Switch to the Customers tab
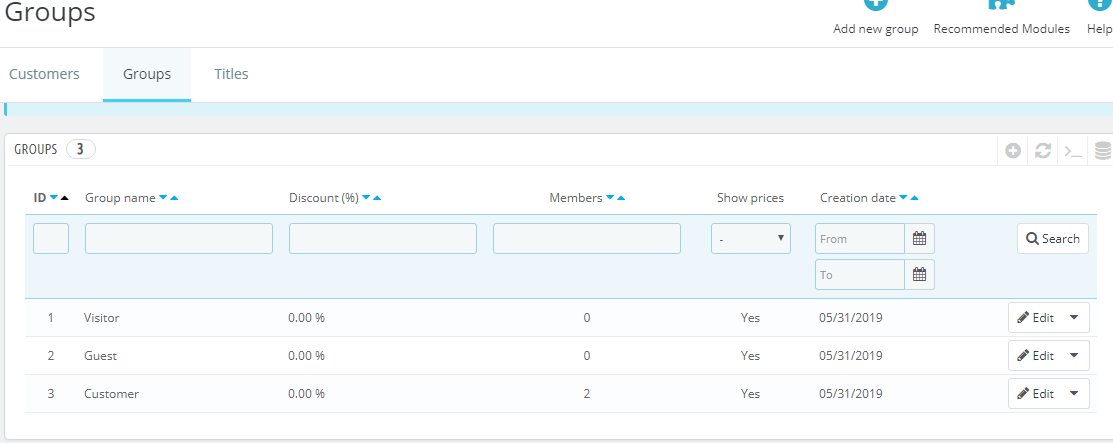The image size is (1113, 443). tap(44, 74)
